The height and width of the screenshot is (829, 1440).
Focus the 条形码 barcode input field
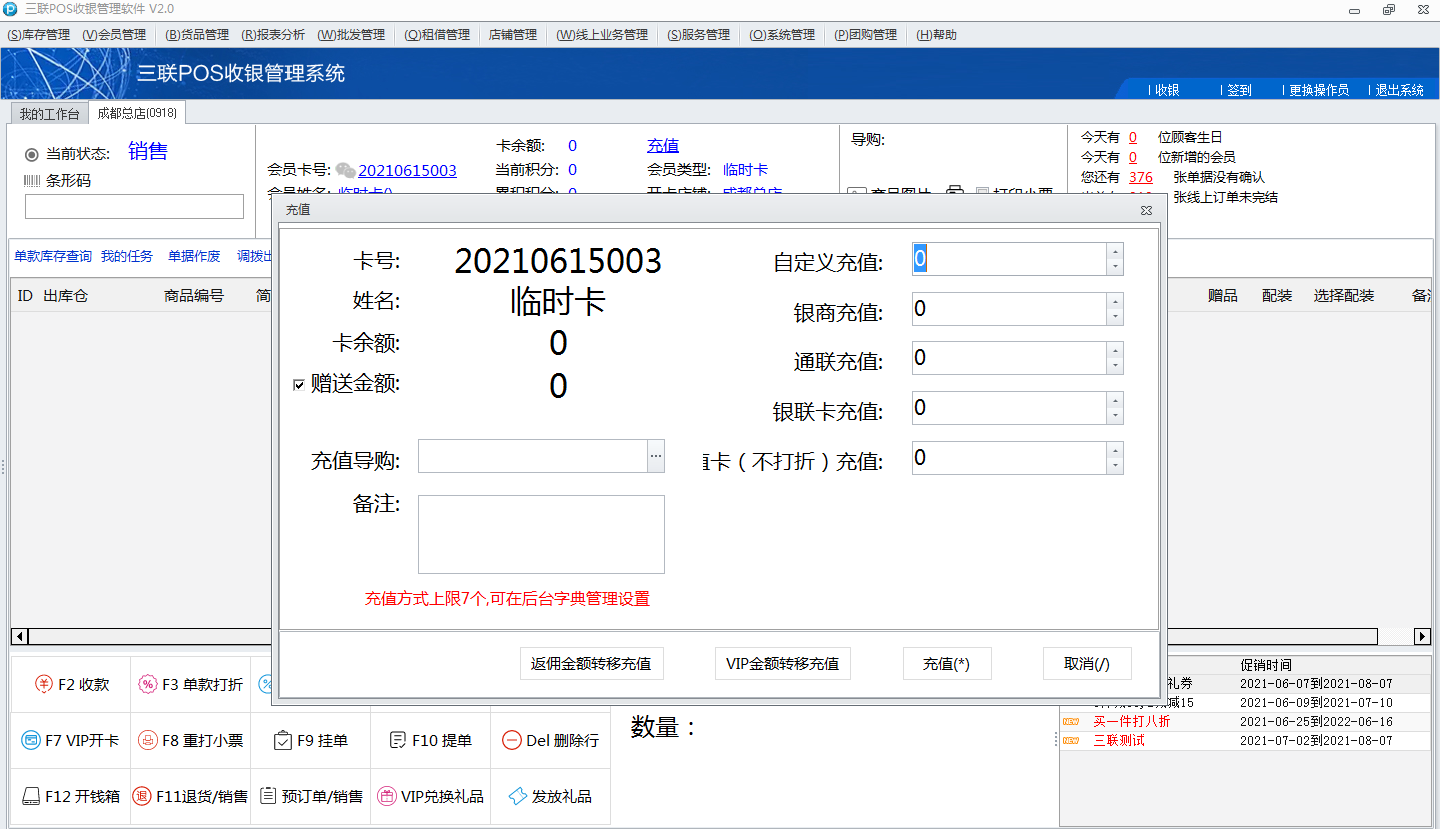[134, 206]
